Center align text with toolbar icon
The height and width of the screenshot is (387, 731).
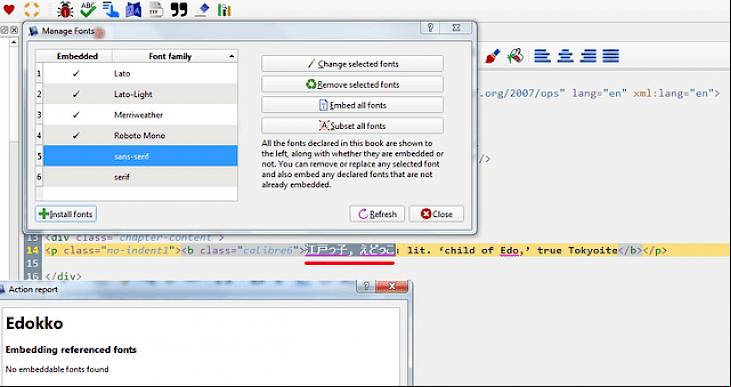point(565,56)
